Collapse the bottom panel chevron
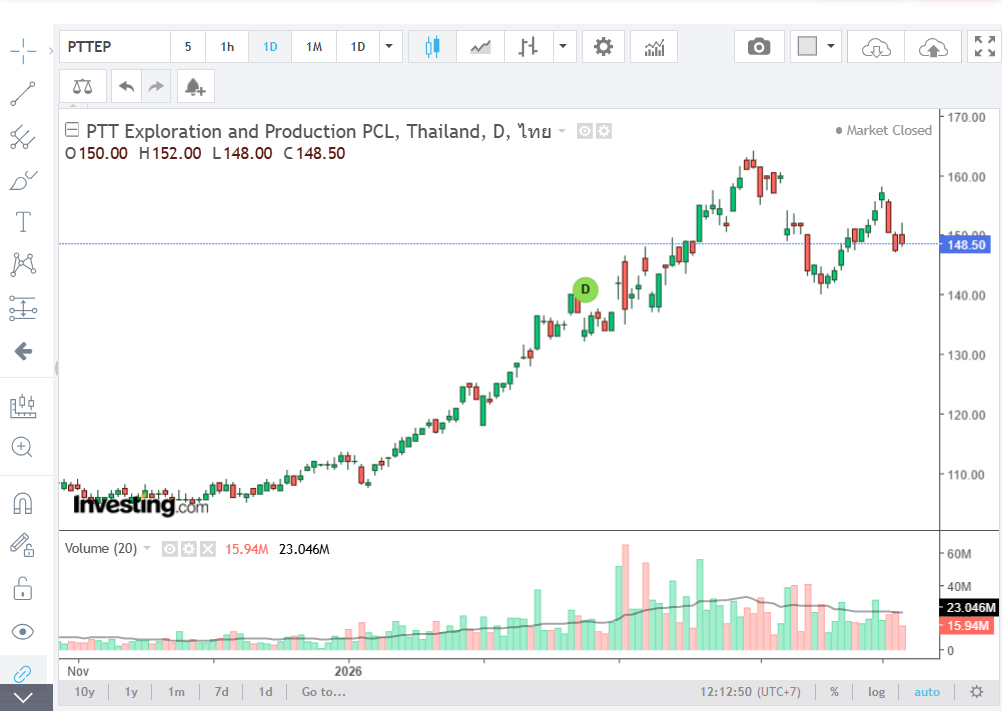The height and width of the screenshot is (711, 1002). point(24,698)
